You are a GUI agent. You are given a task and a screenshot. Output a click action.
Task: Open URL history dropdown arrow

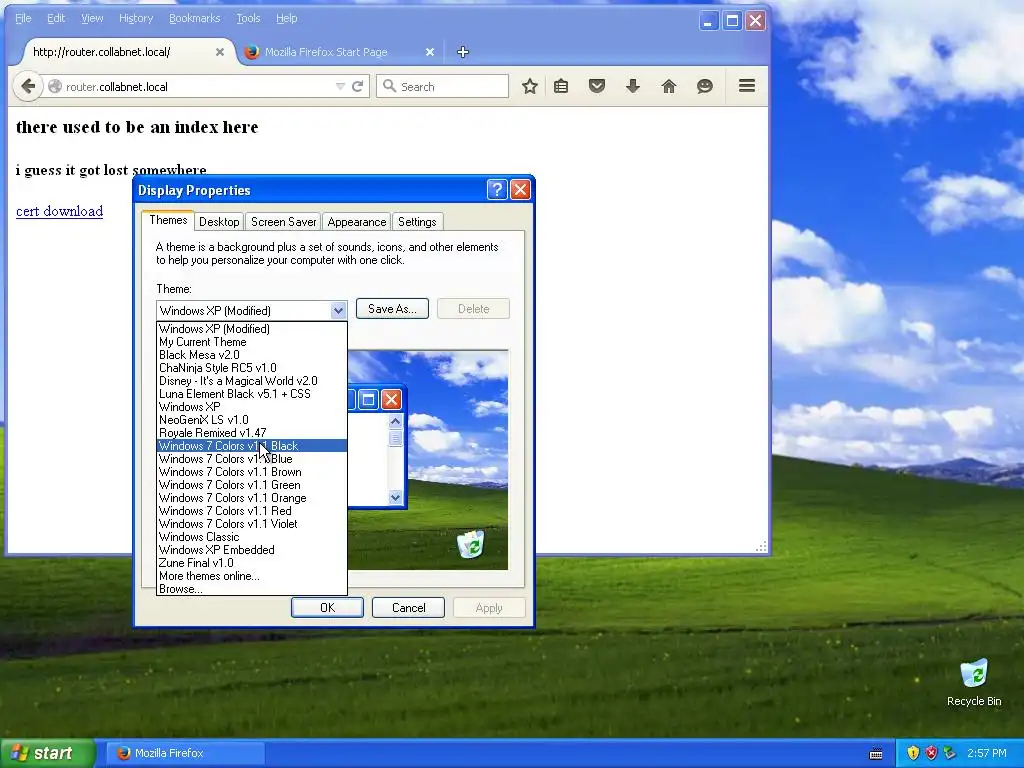tap(340, 86)
